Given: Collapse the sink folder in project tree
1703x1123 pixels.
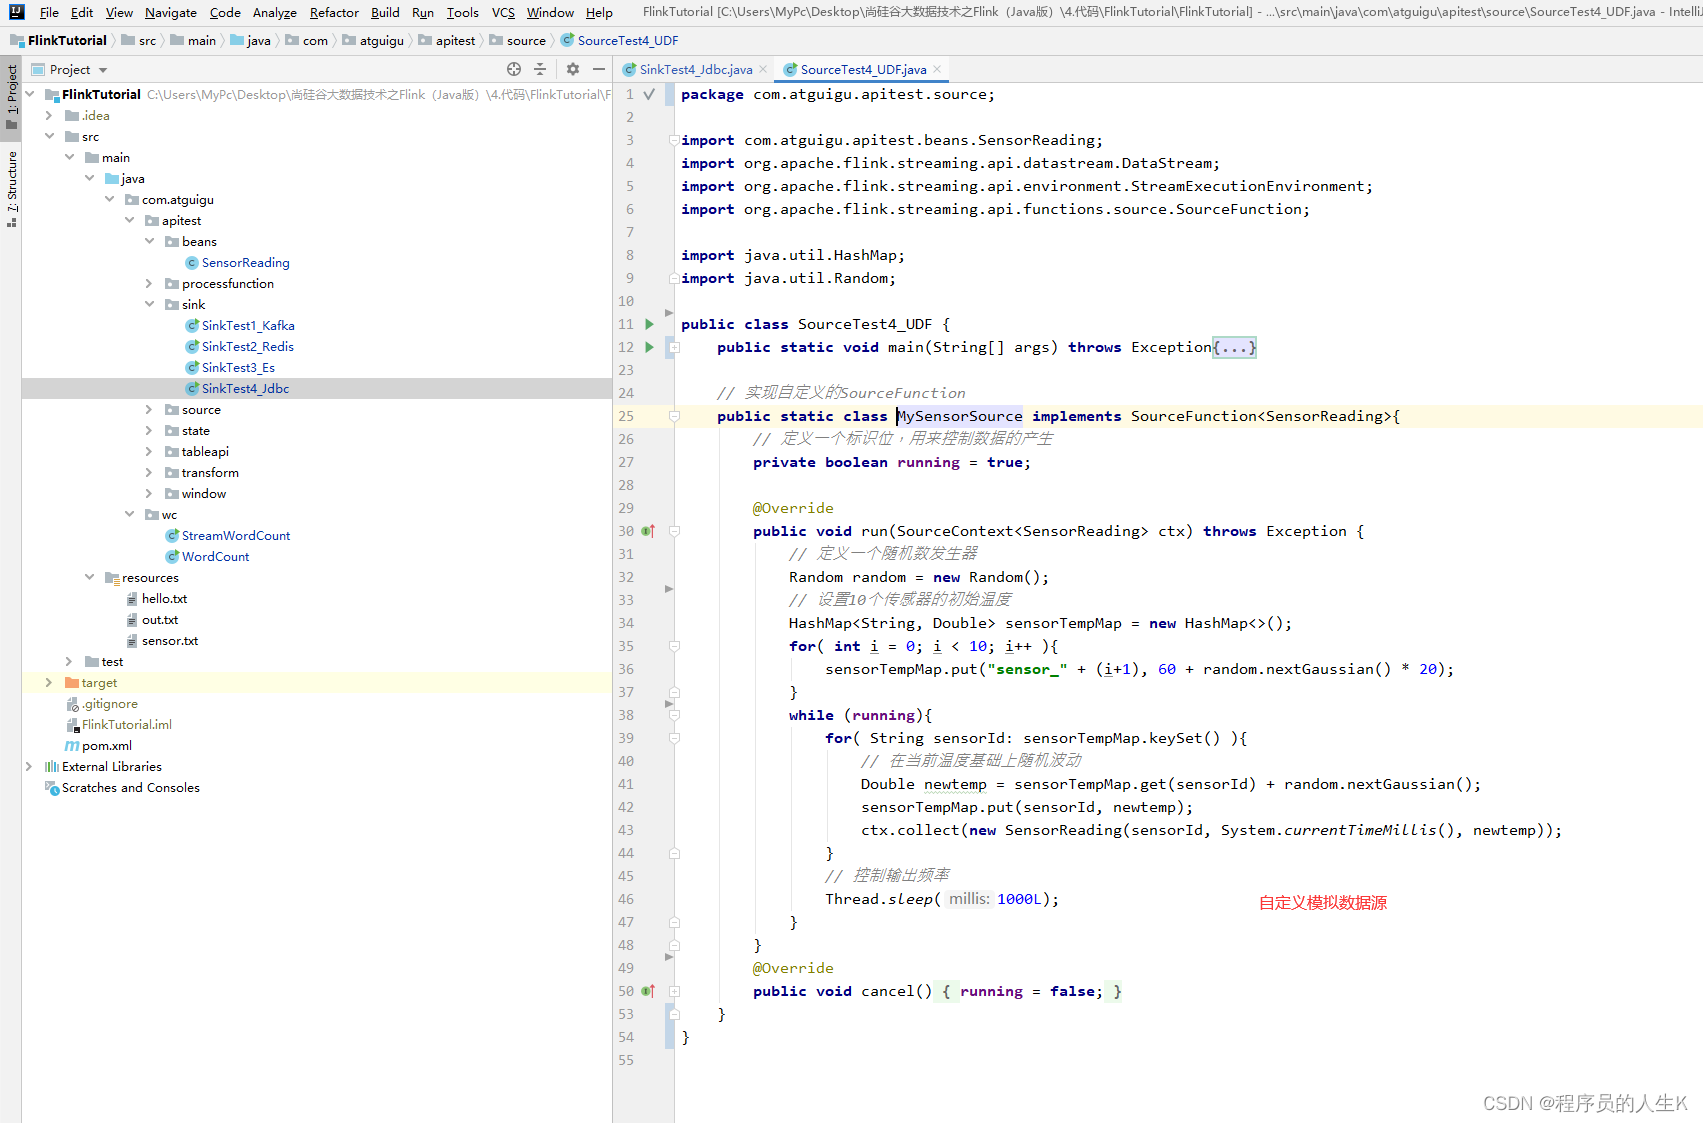Looking at the screenshot, I should point(149,305).
